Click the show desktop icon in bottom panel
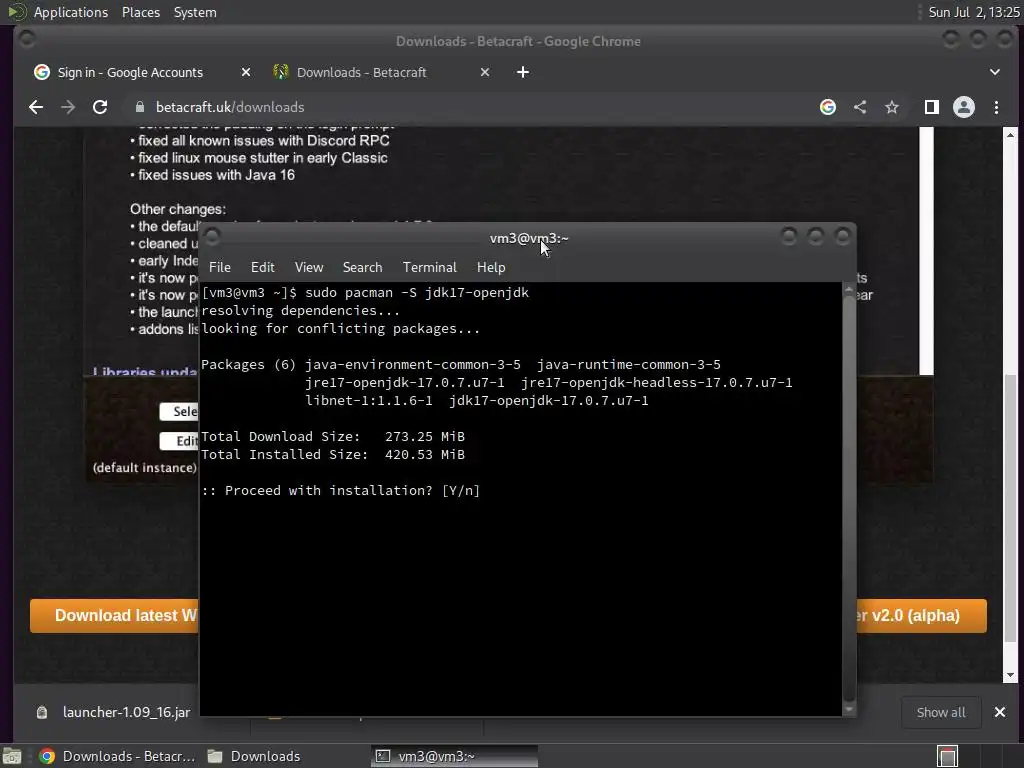Viewport: 1024px width, 768px height. point(12,756)
